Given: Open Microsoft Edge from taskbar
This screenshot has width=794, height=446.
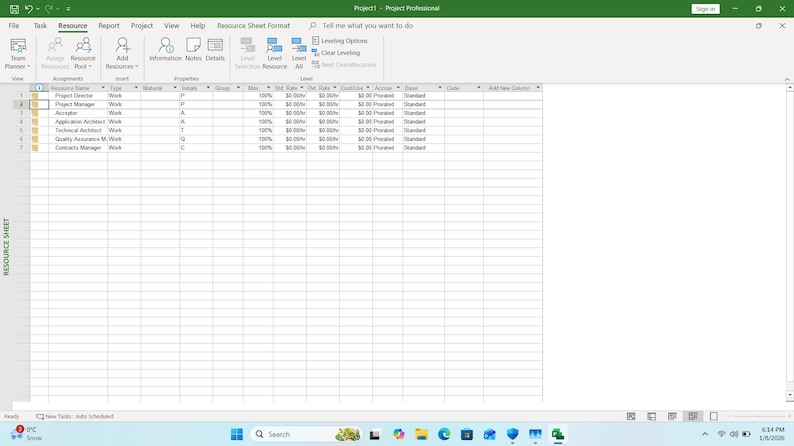Looking at the screenshot, I should point(444,434).
